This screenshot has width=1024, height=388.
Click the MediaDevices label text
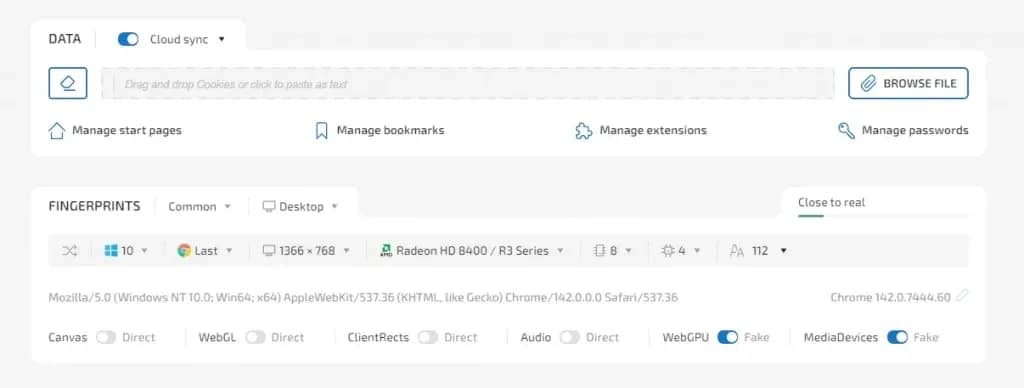[x=840, y=338]
